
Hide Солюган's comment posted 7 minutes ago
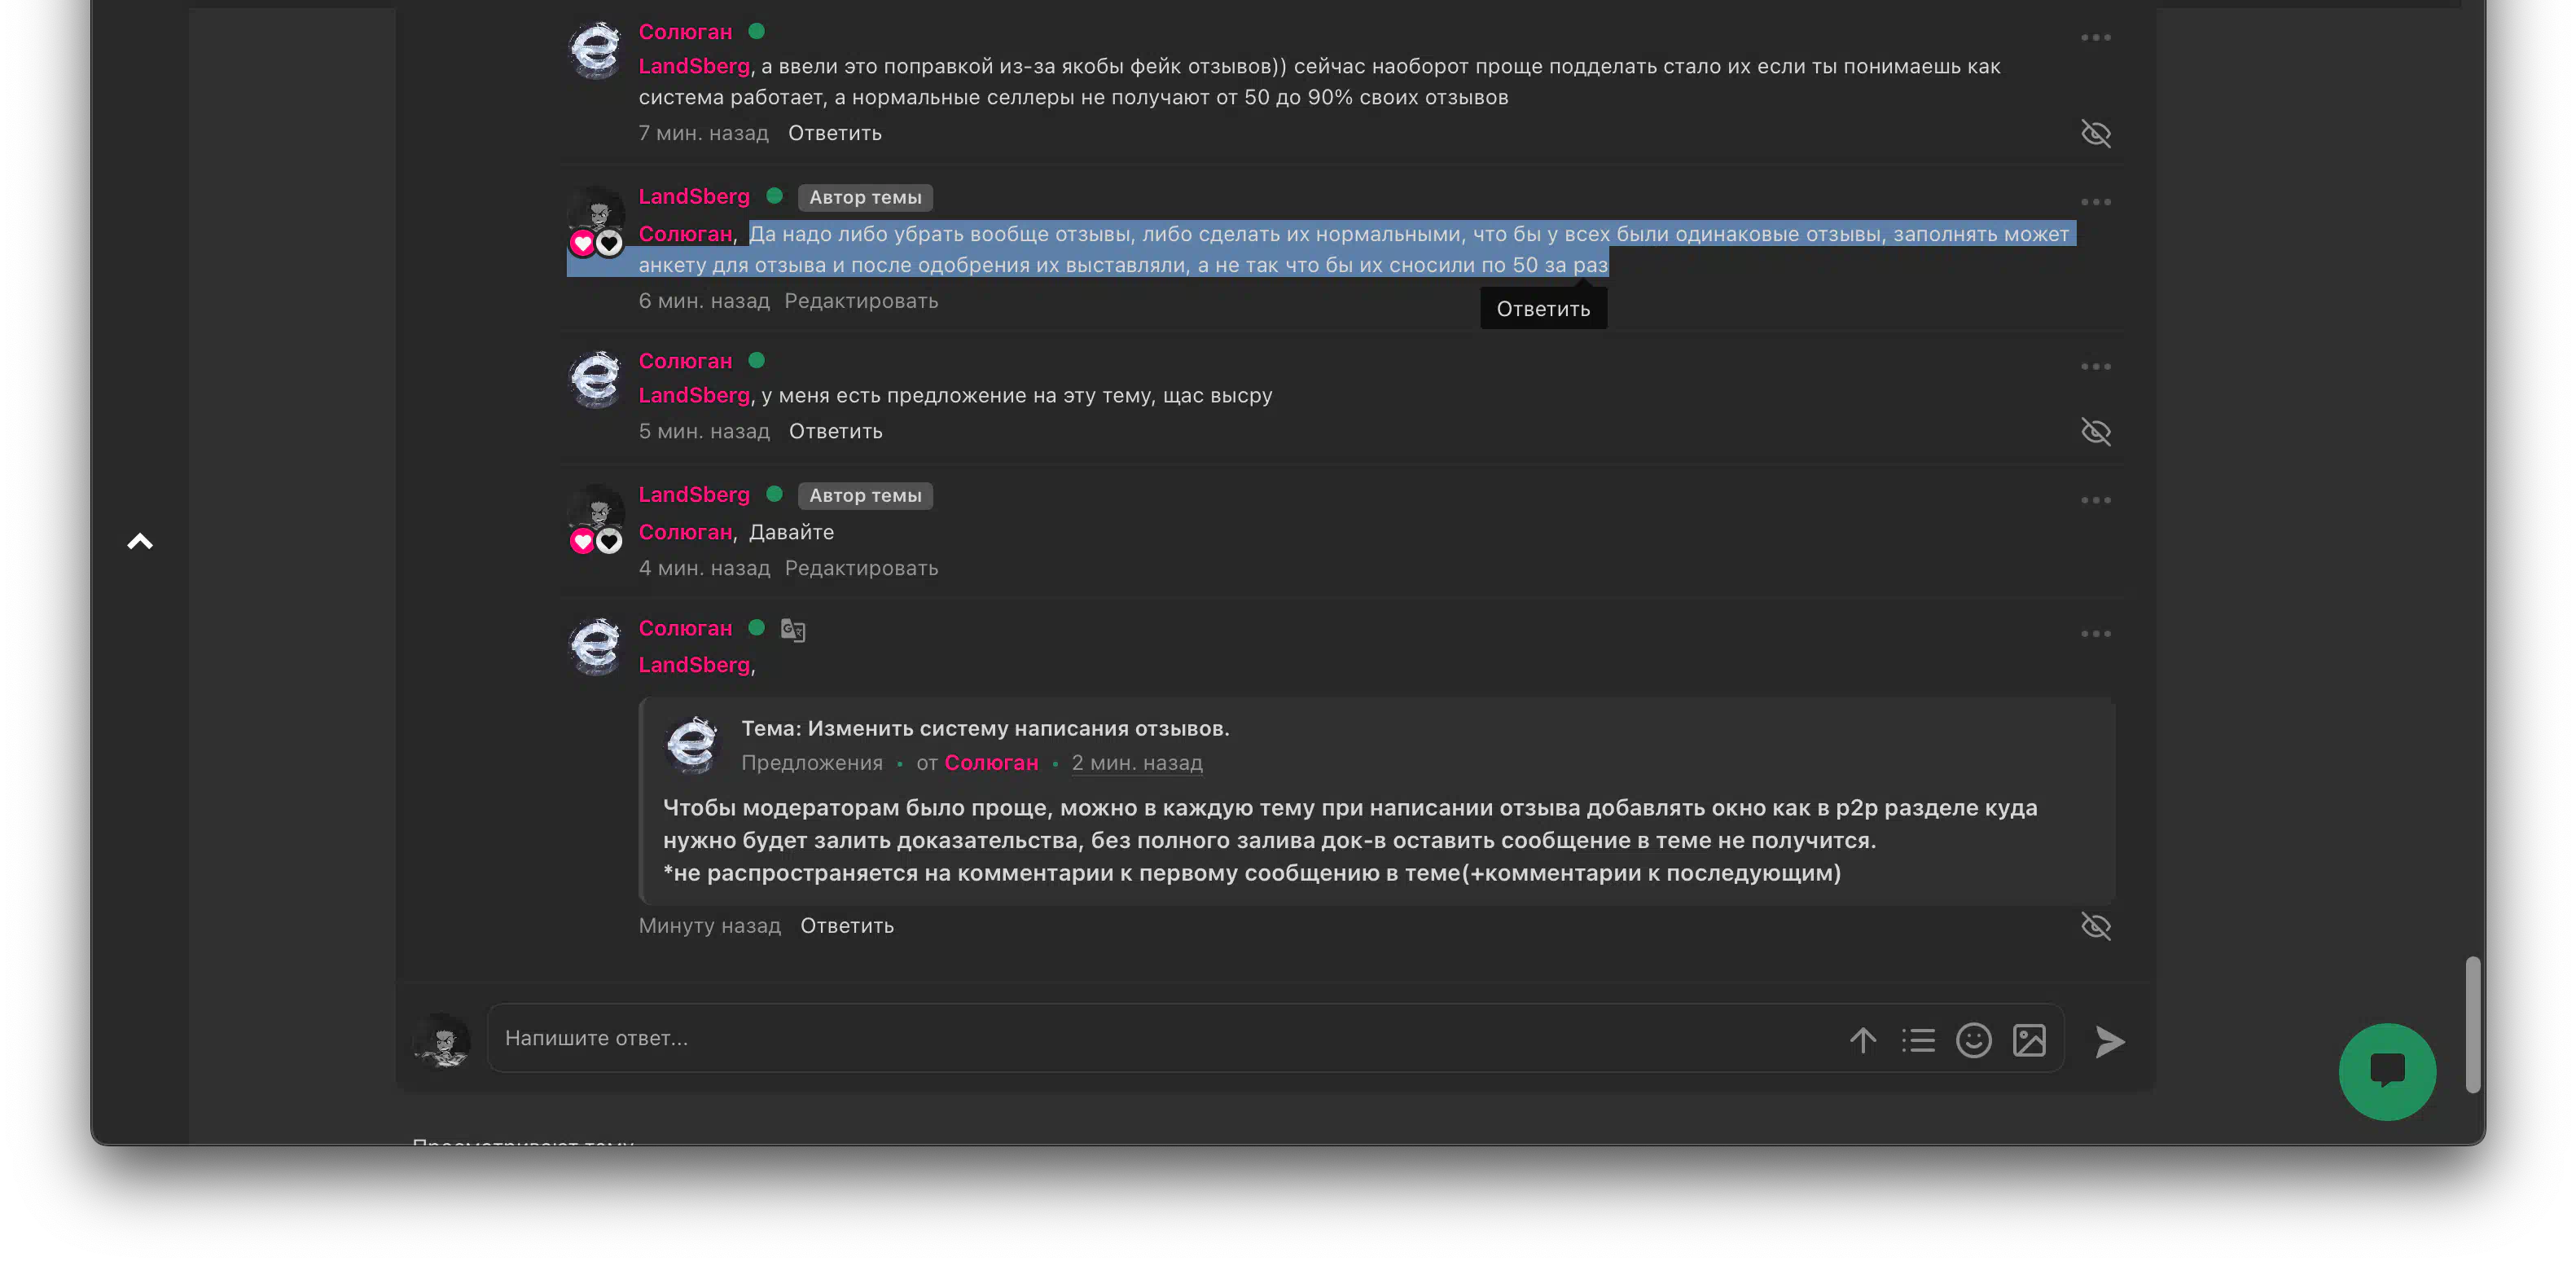pyautogui.click(x=2095, y=133)
